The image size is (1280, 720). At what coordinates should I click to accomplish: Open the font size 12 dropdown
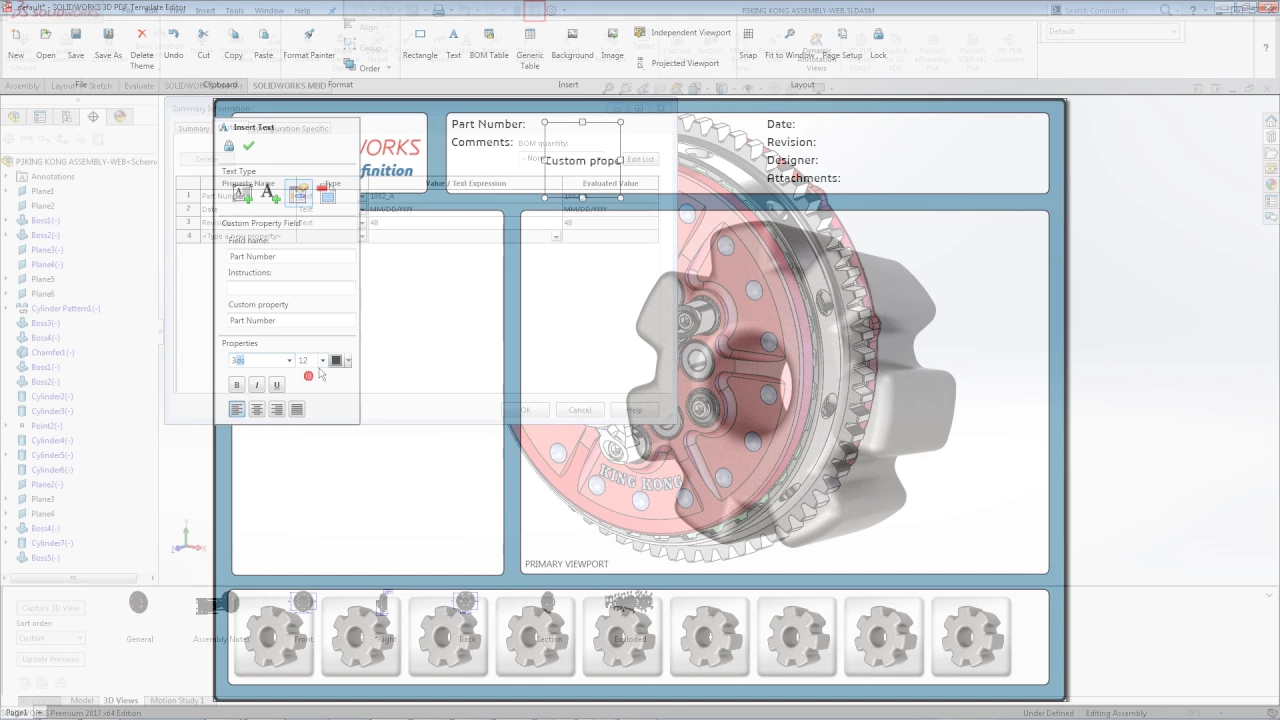[322, 361]
